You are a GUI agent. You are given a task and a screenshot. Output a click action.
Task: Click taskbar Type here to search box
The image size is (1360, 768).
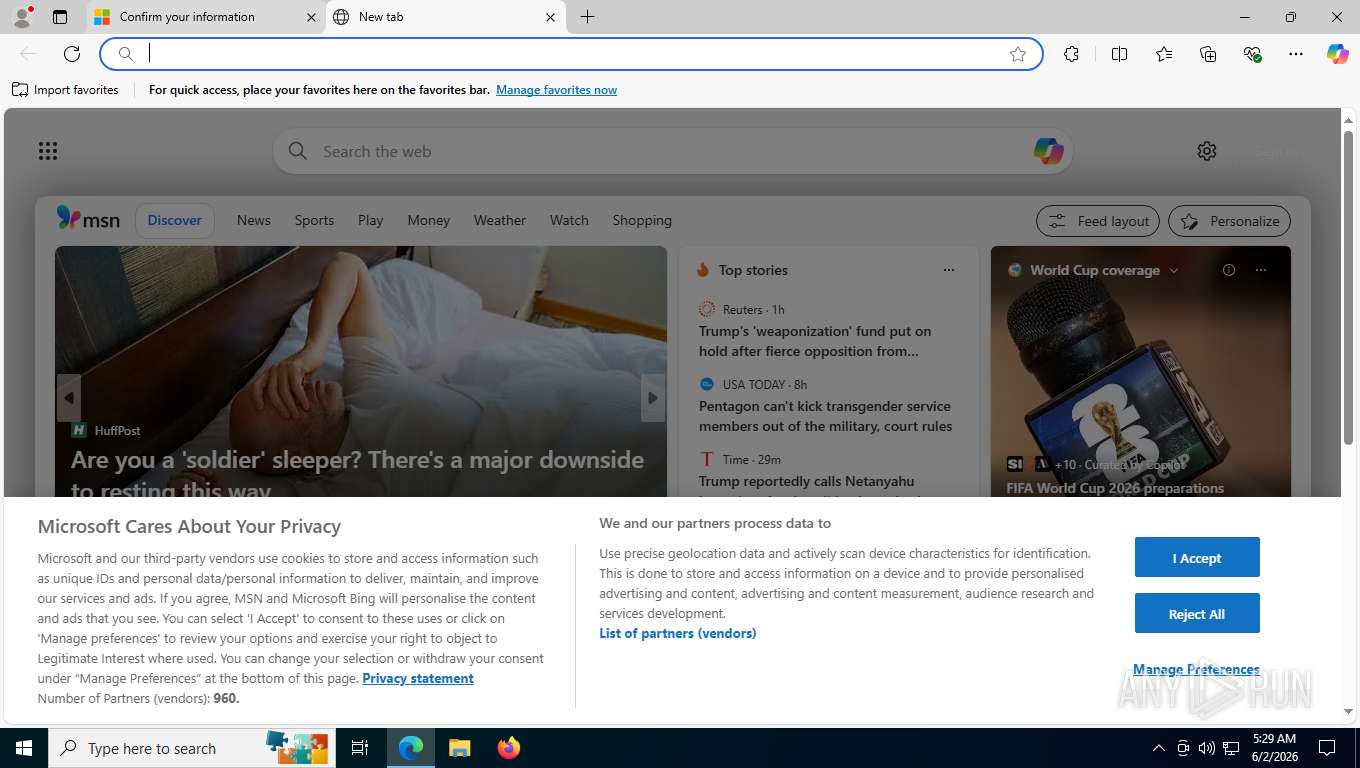coord(191,748)
